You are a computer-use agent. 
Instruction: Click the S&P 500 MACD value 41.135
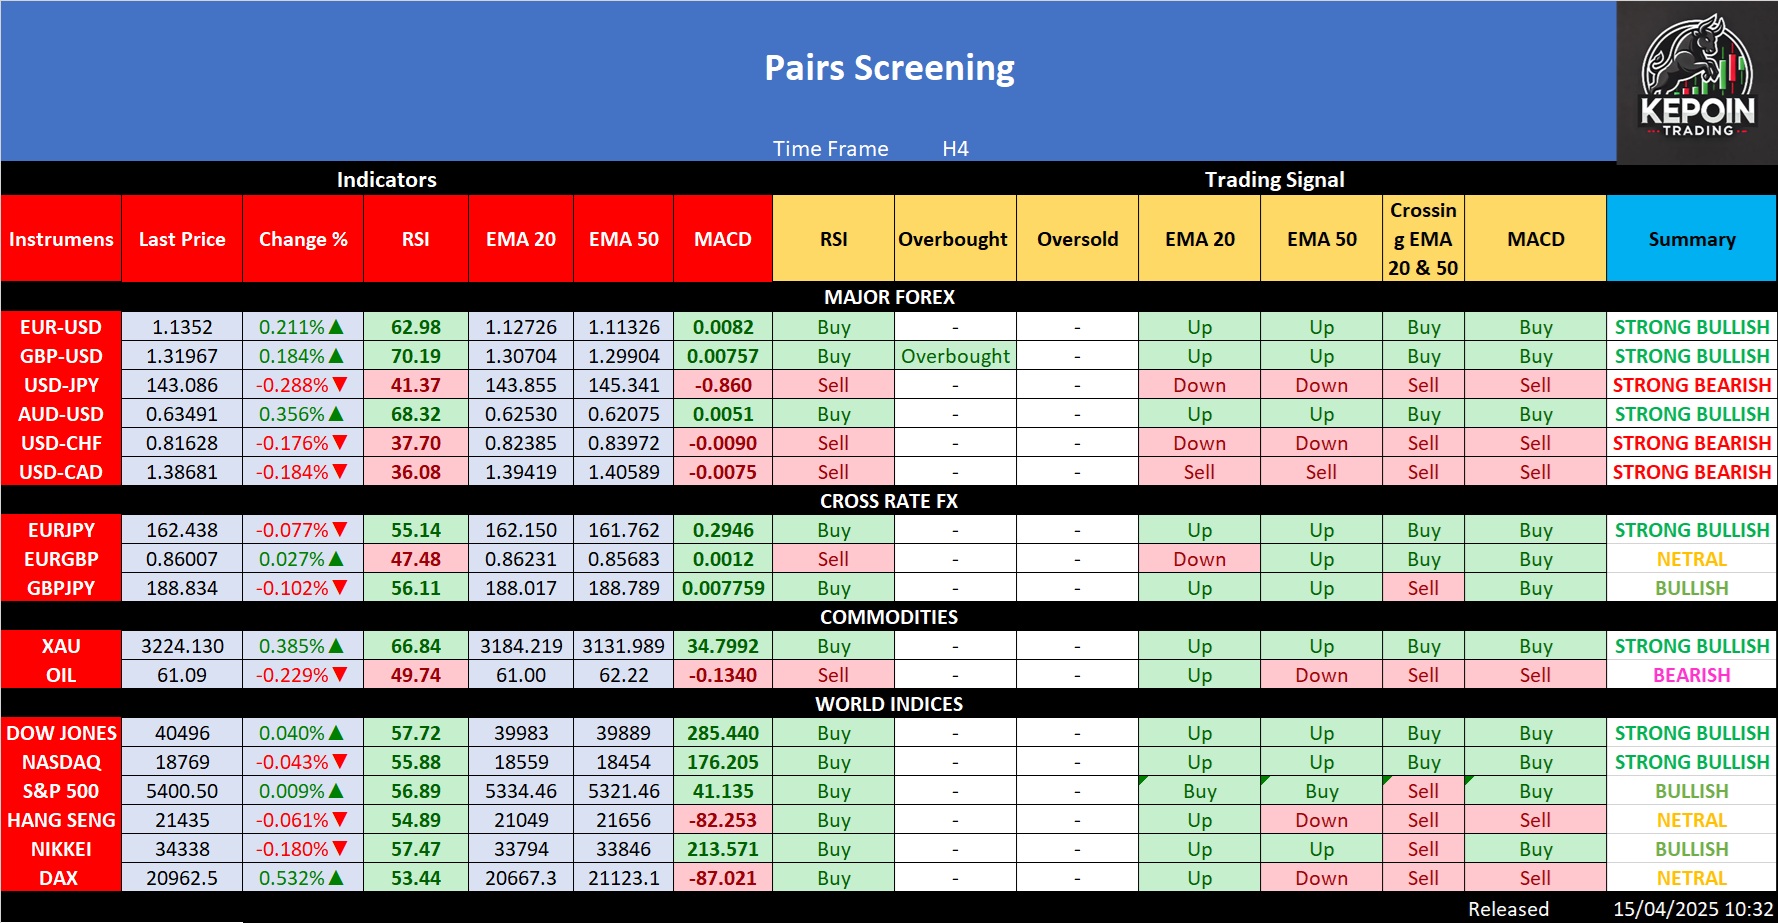point(723,791)
